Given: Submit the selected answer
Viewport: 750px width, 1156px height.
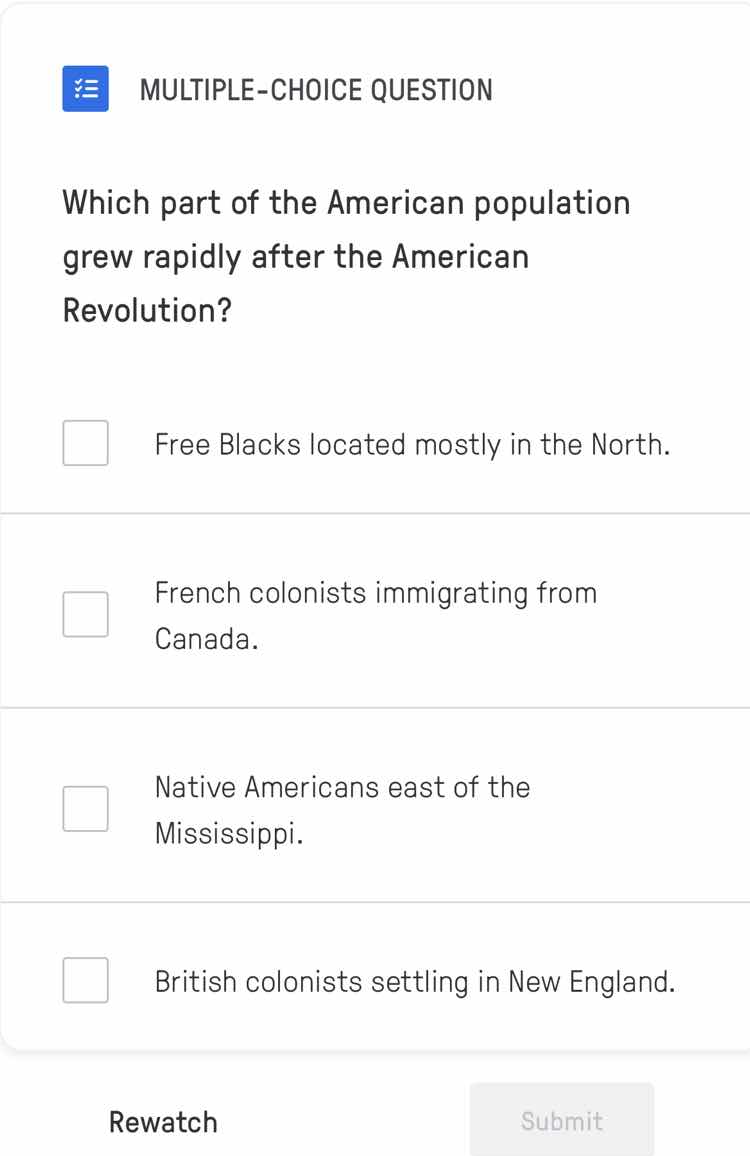Looking at the screenshot, I should click(x=561, y=1121).
